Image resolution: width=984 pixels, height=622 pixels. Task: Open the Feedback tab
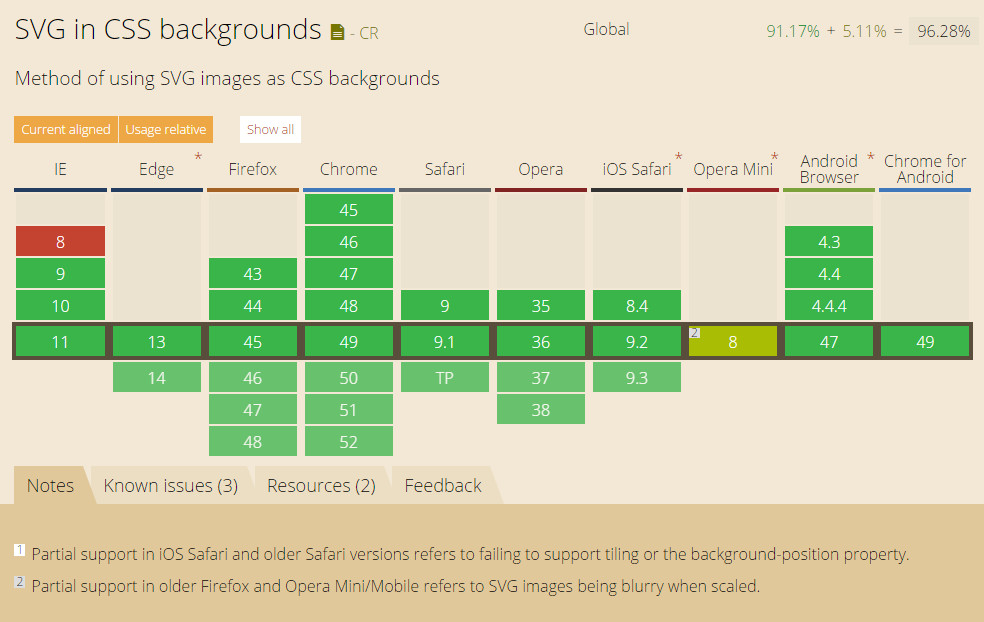pos(443,485)
